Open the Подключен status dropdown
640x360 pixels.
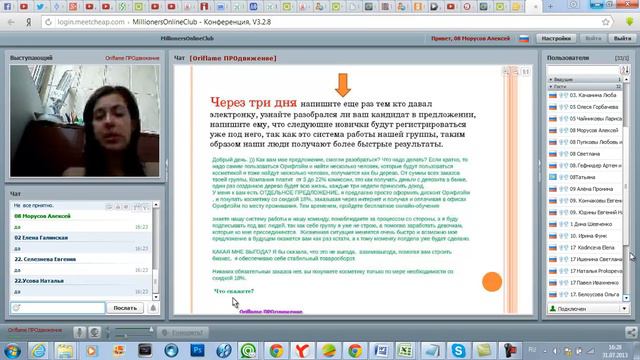624,309
